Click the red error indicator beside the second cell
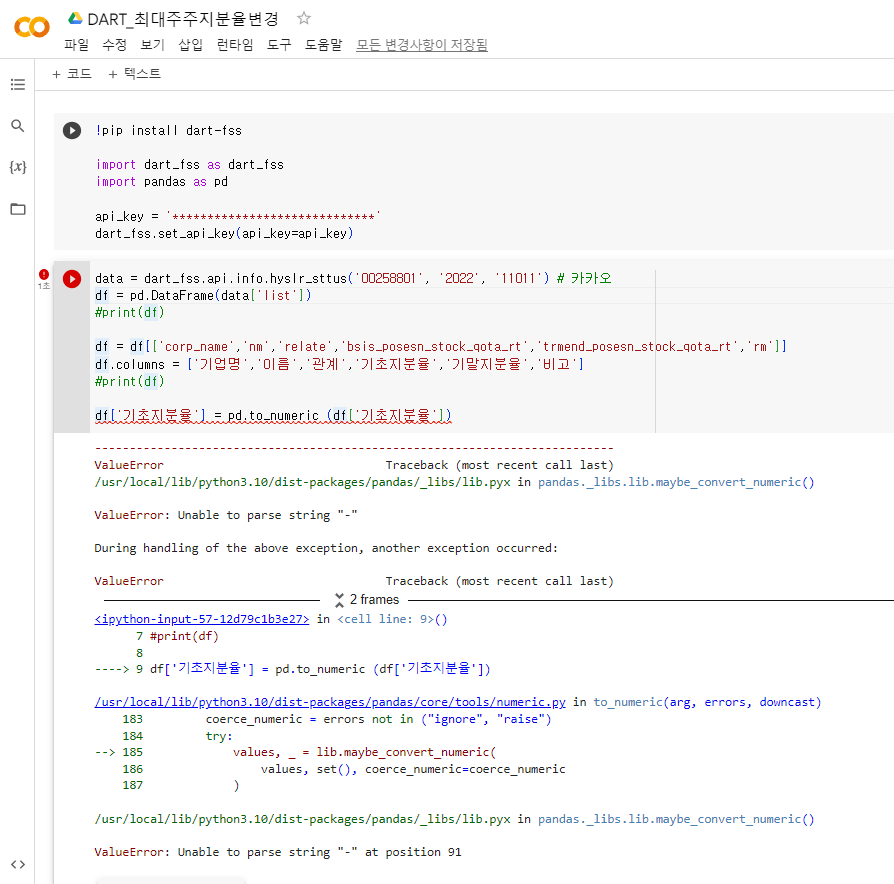Viewport: 894px width, 884px height. 44,274
